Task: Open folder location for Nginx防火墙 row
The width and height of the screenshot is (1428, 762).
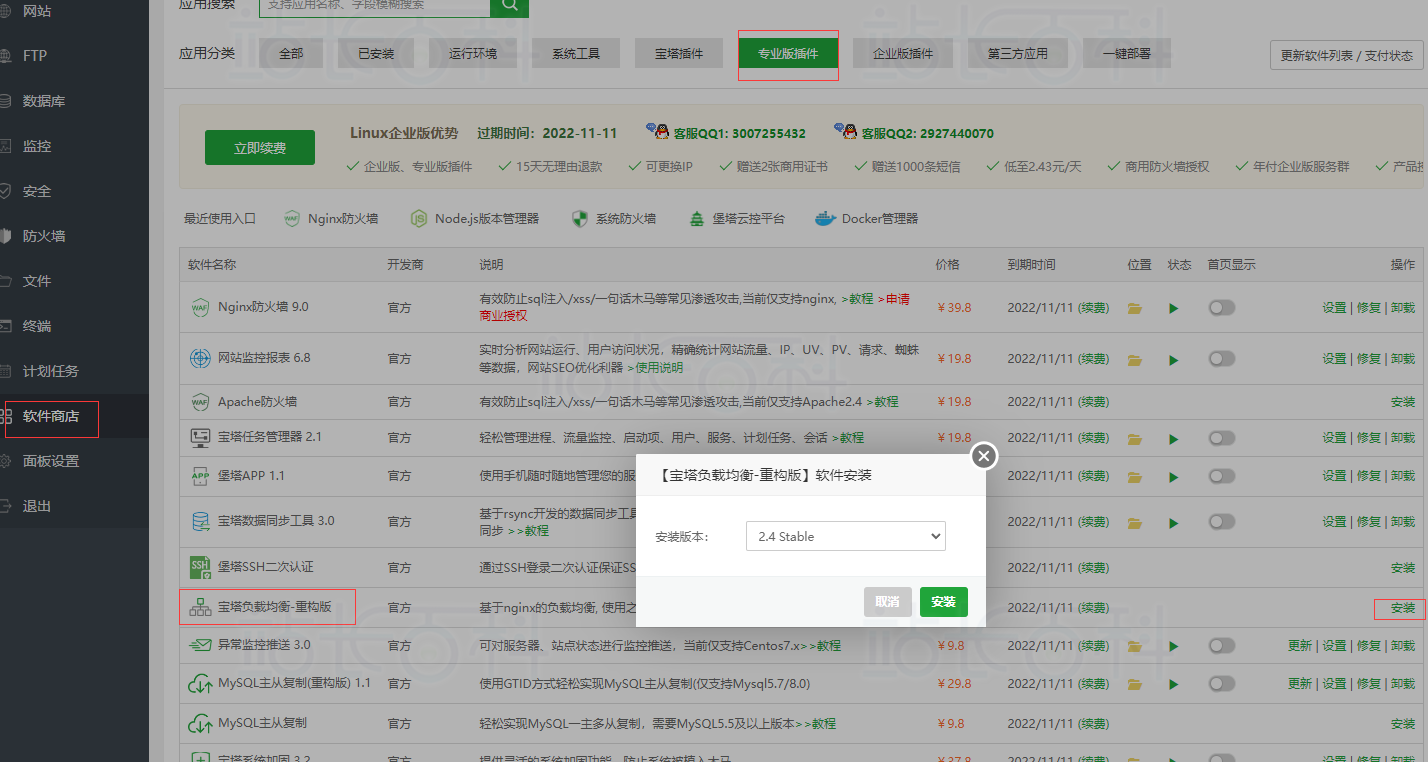Action: pyautogui.click(x=1134, y=308)
